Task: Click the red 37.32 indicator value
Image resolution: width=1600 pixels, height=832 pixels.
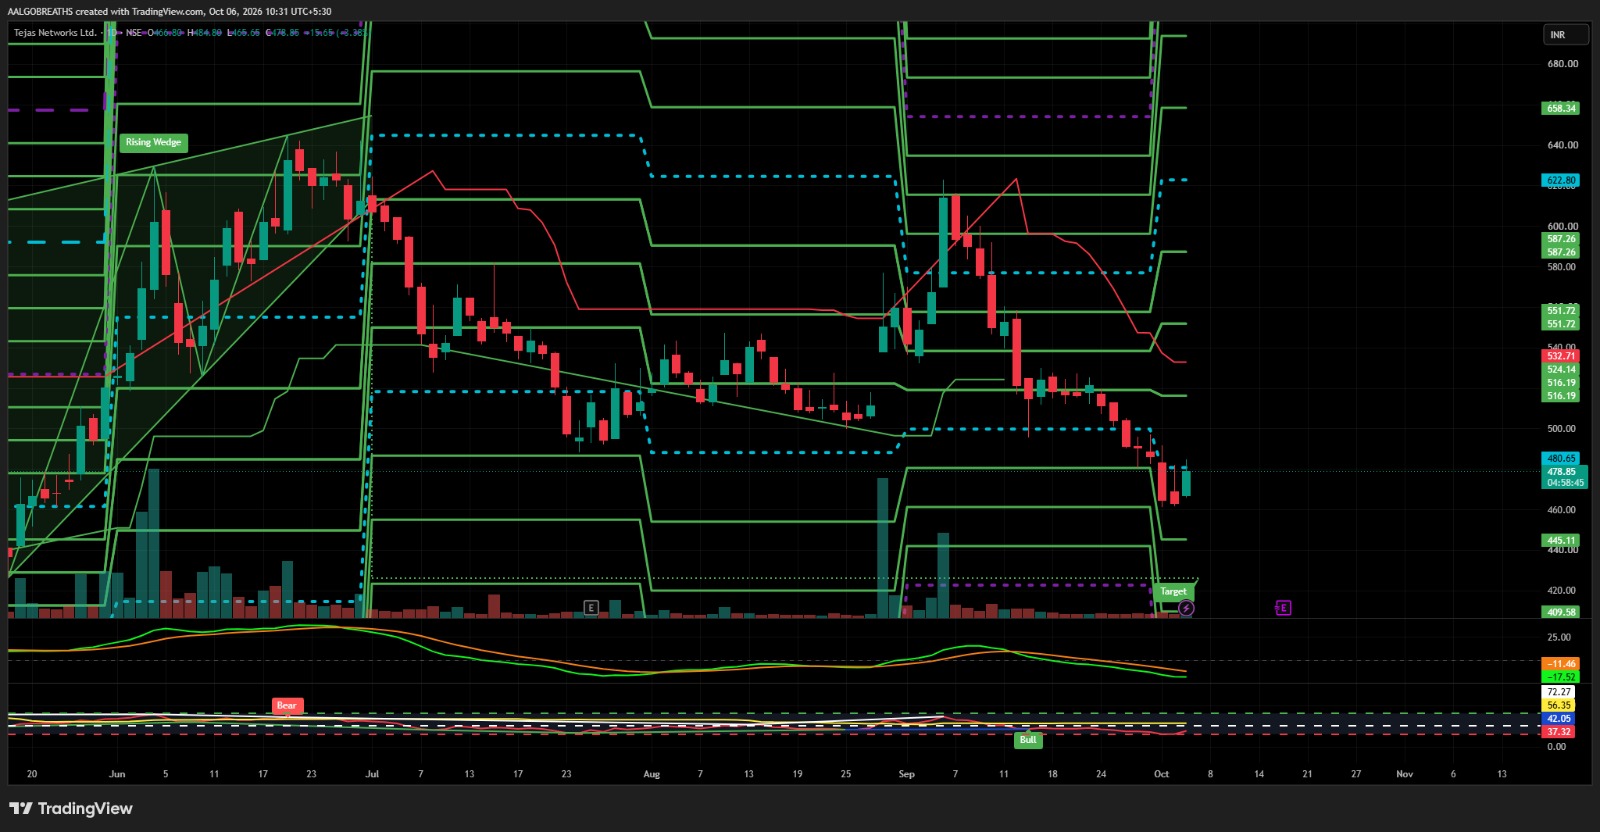Action: coord(1559,731)
